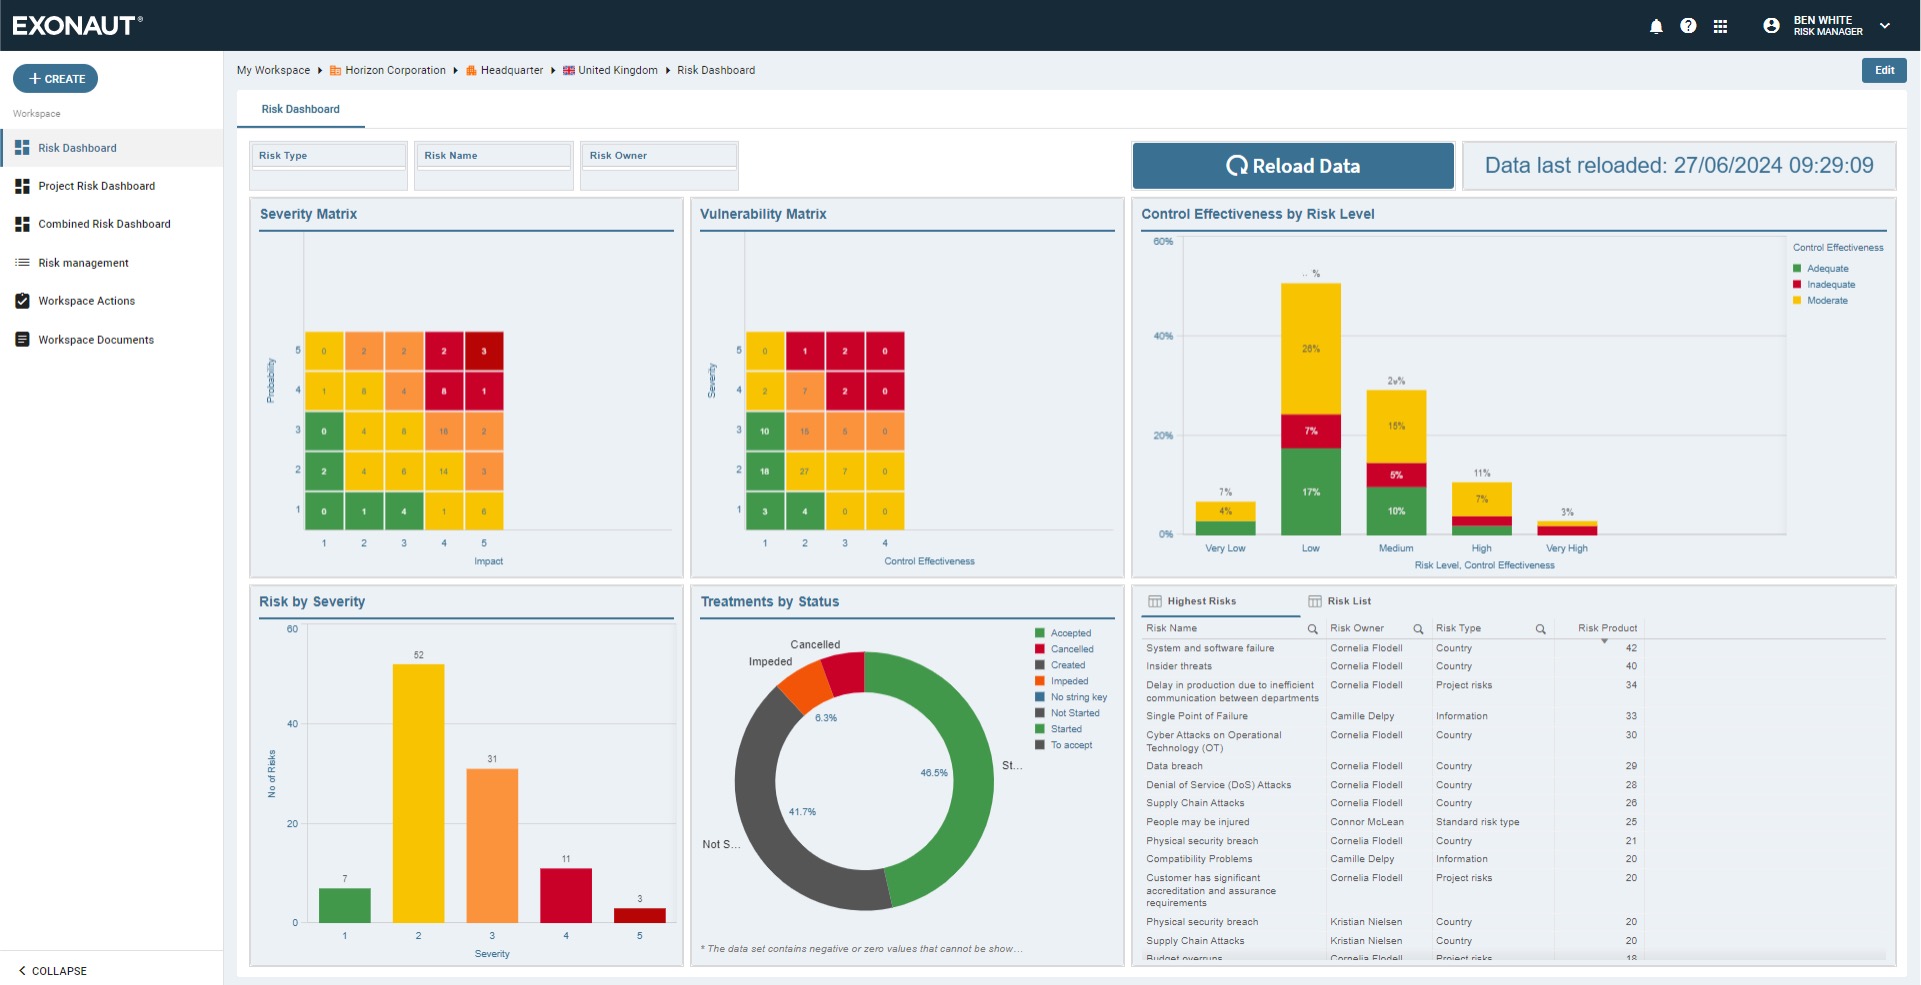1921x985 pixels.
Task: Toggle the Accepted legend item in Treatments
Action: point(1070,633)
